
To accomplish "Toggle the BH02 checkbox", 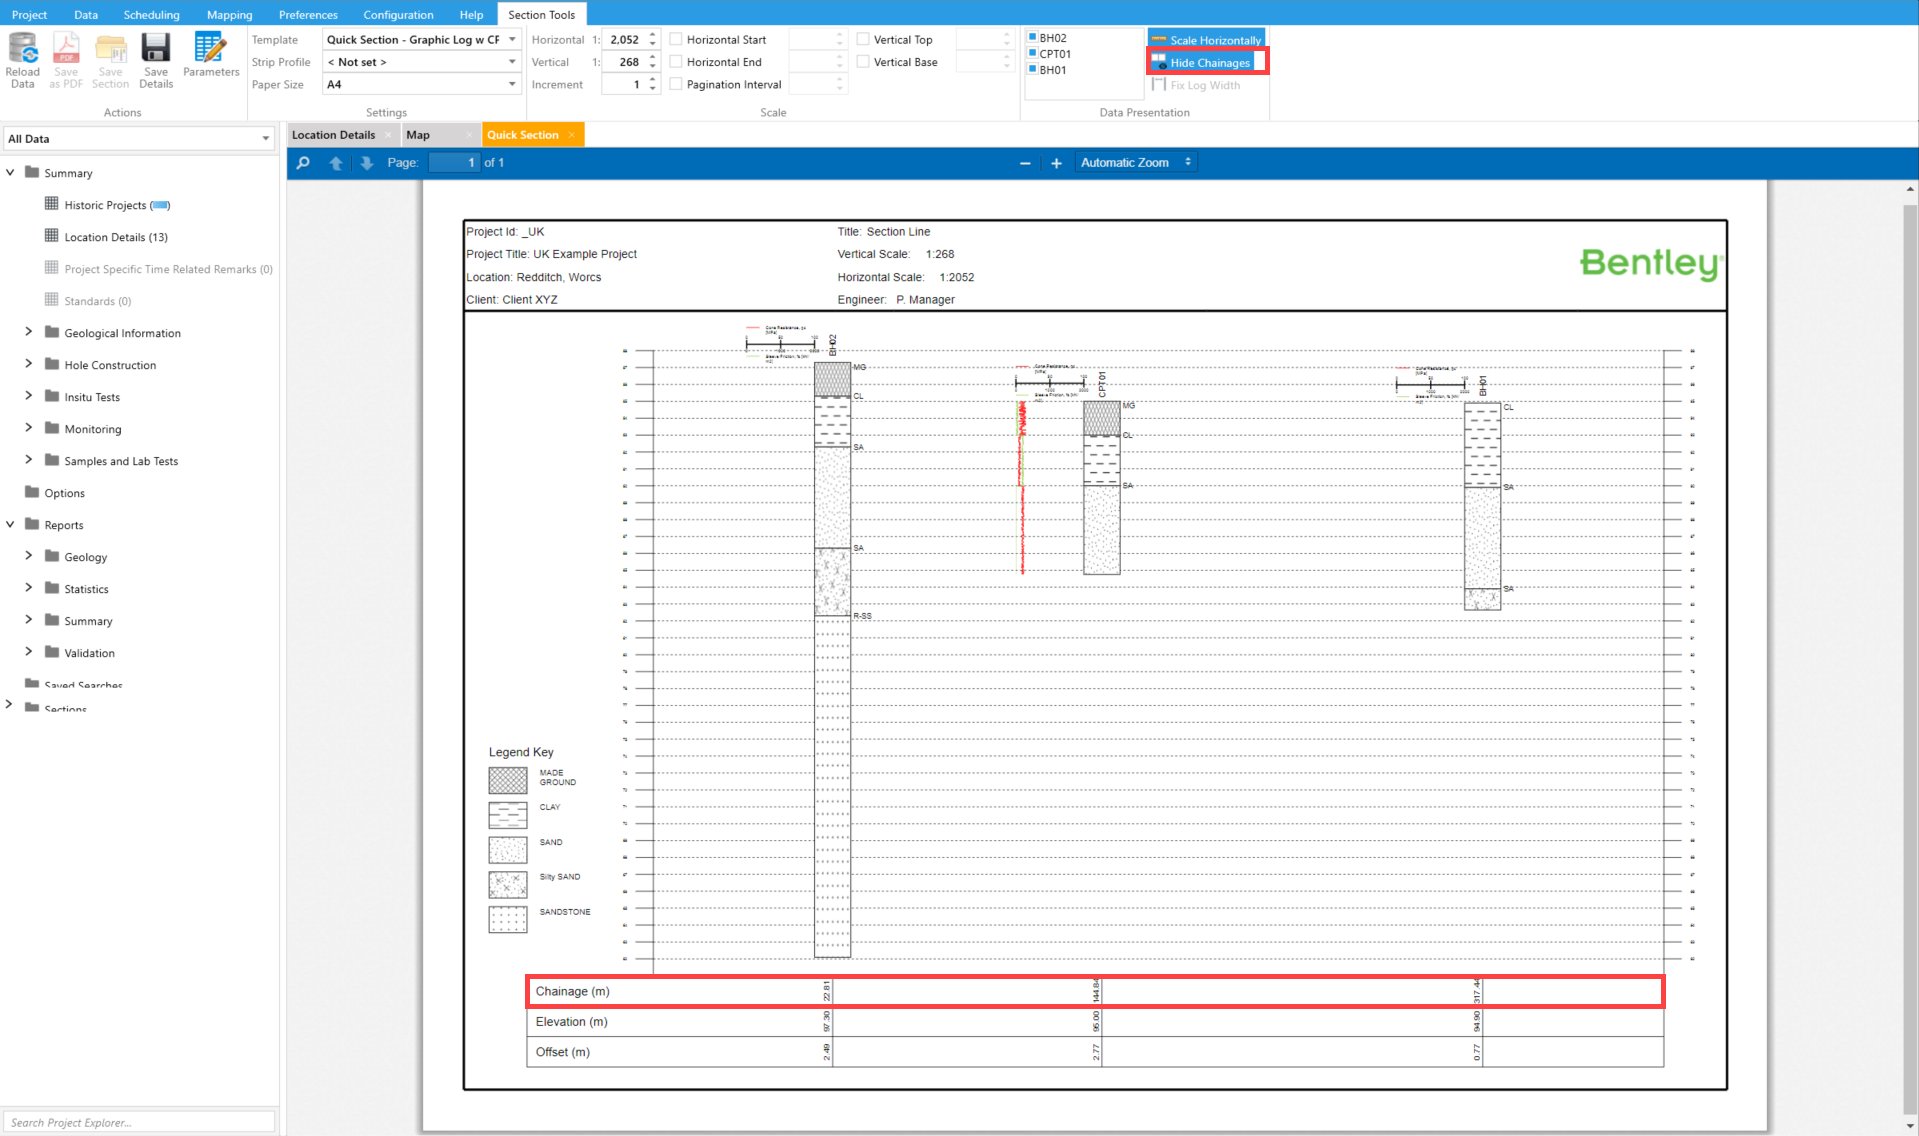I will [x=1033, y=37].
